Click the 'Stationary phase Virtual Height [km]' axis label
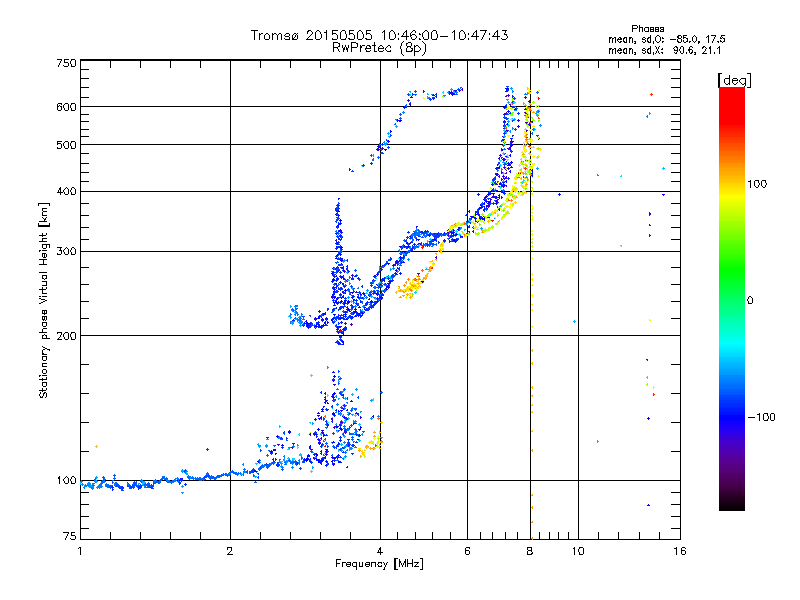 pos(43,300)
